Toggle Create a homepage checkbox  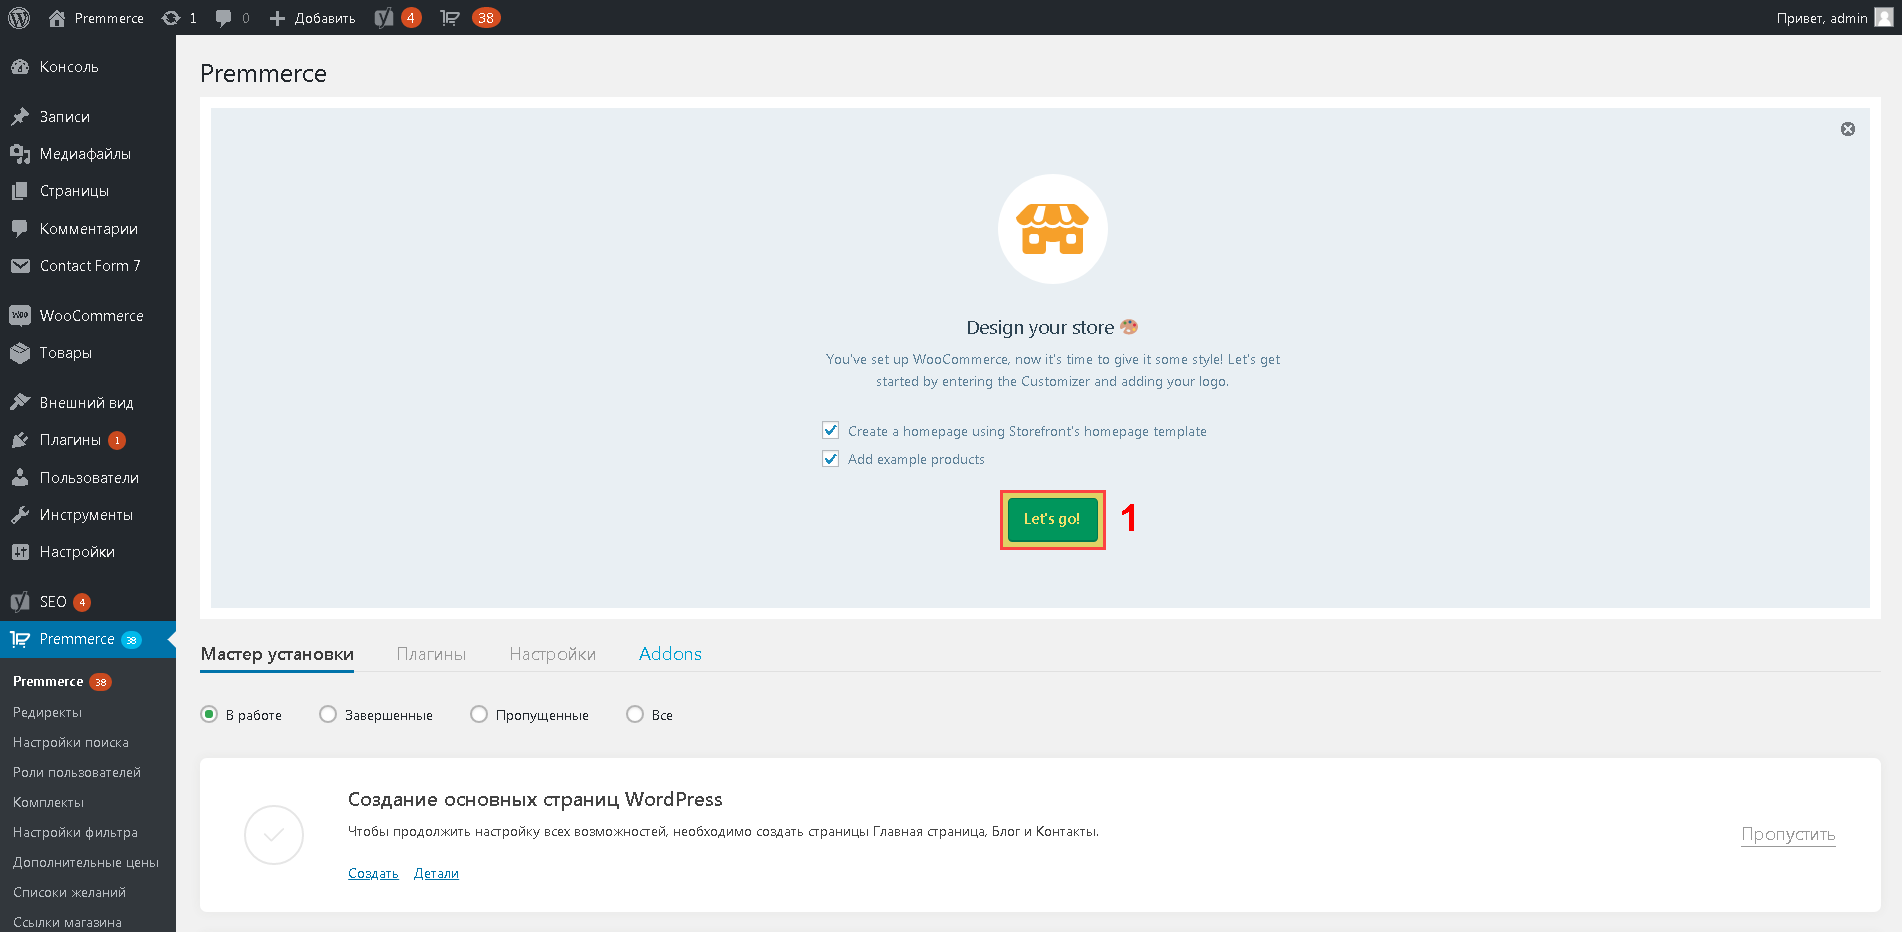click(830, 430)
